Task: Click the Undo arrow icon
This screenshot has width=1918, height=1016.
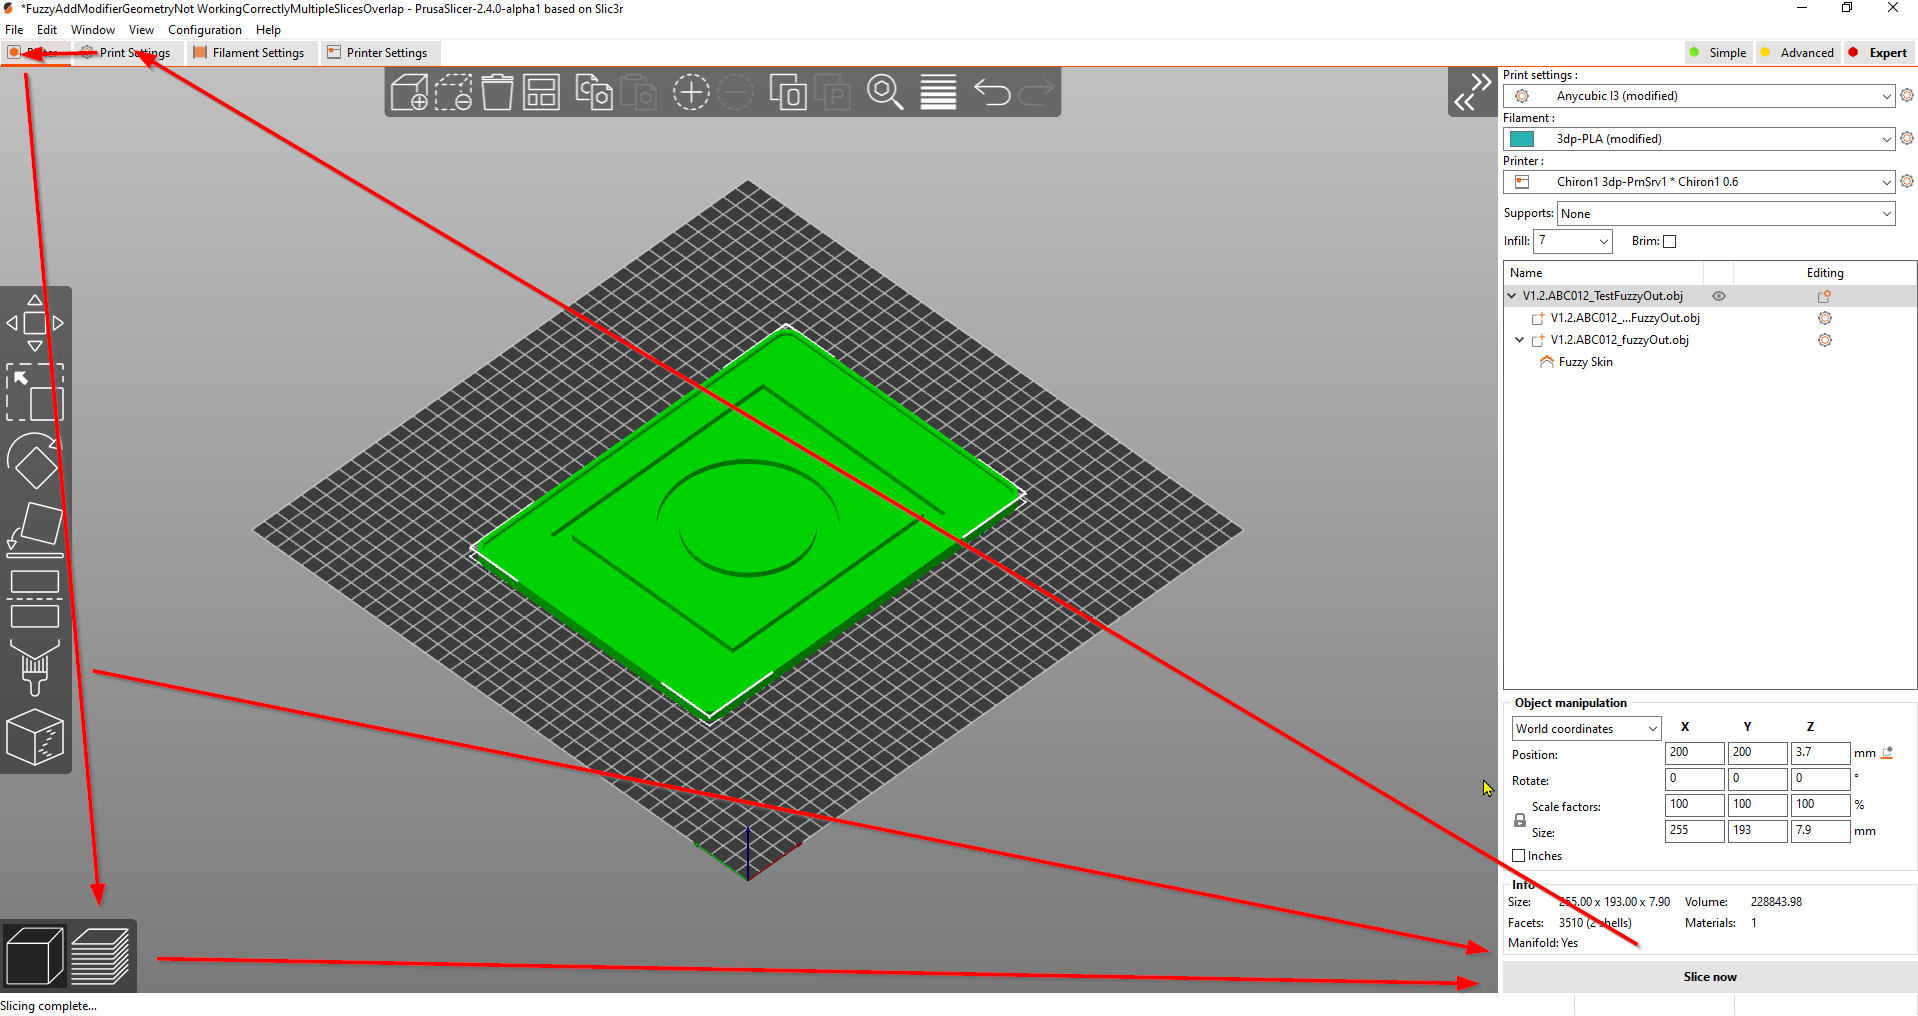Action: [x=992, y=93]
